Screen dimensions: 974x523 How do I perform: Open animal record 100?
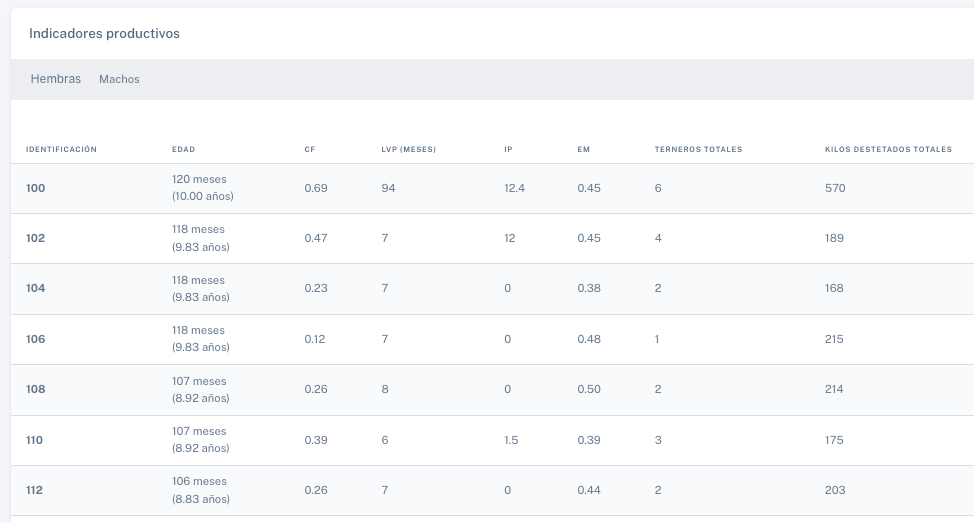coord(35,188)
